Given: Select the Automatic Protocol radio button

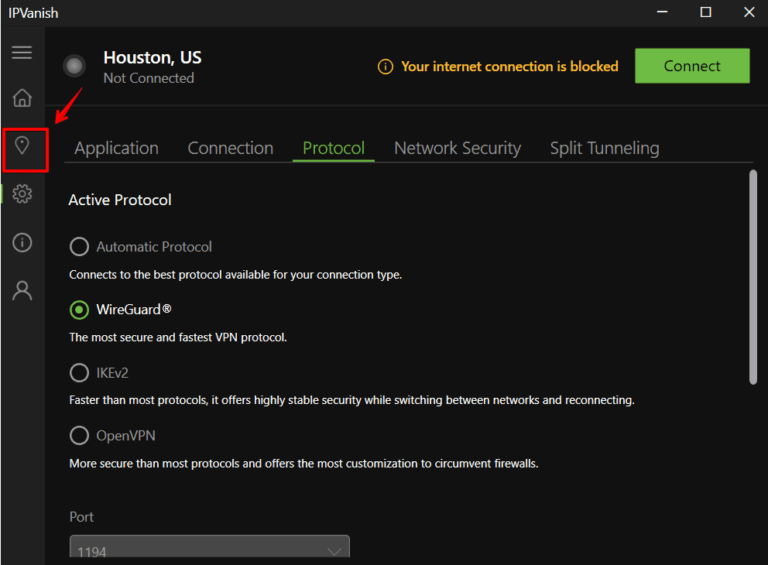Looking at the screenshot, I should (79, 247).
